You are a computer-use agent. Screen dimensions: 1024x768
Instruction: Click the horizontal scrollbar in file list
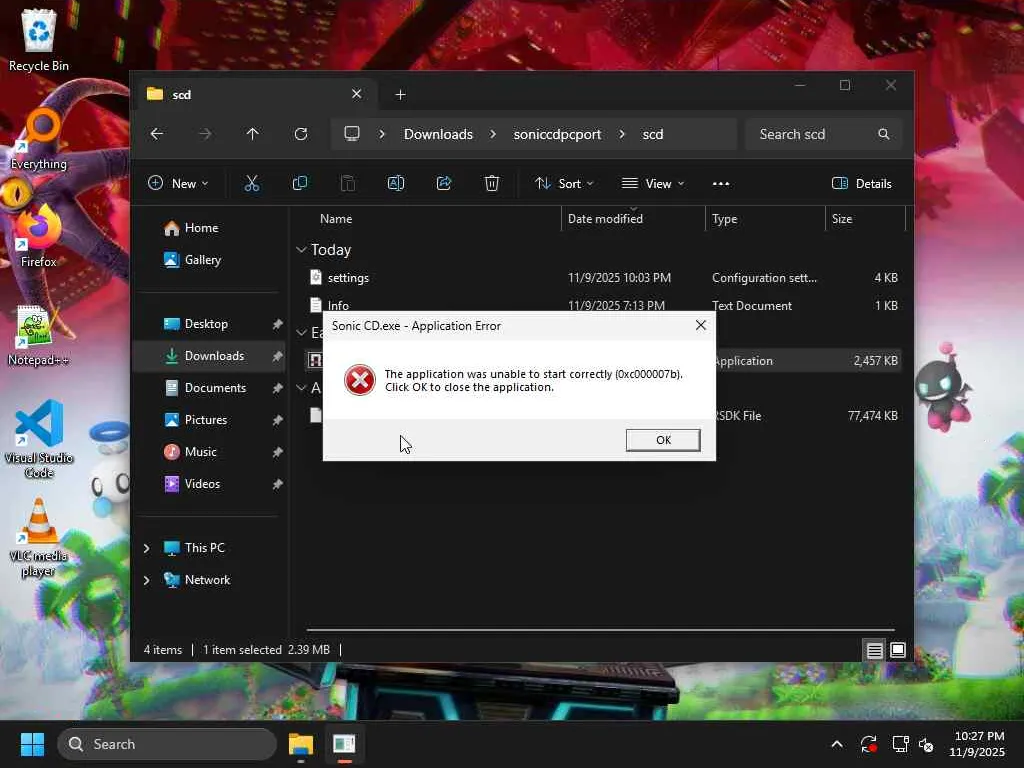[600, 630]
